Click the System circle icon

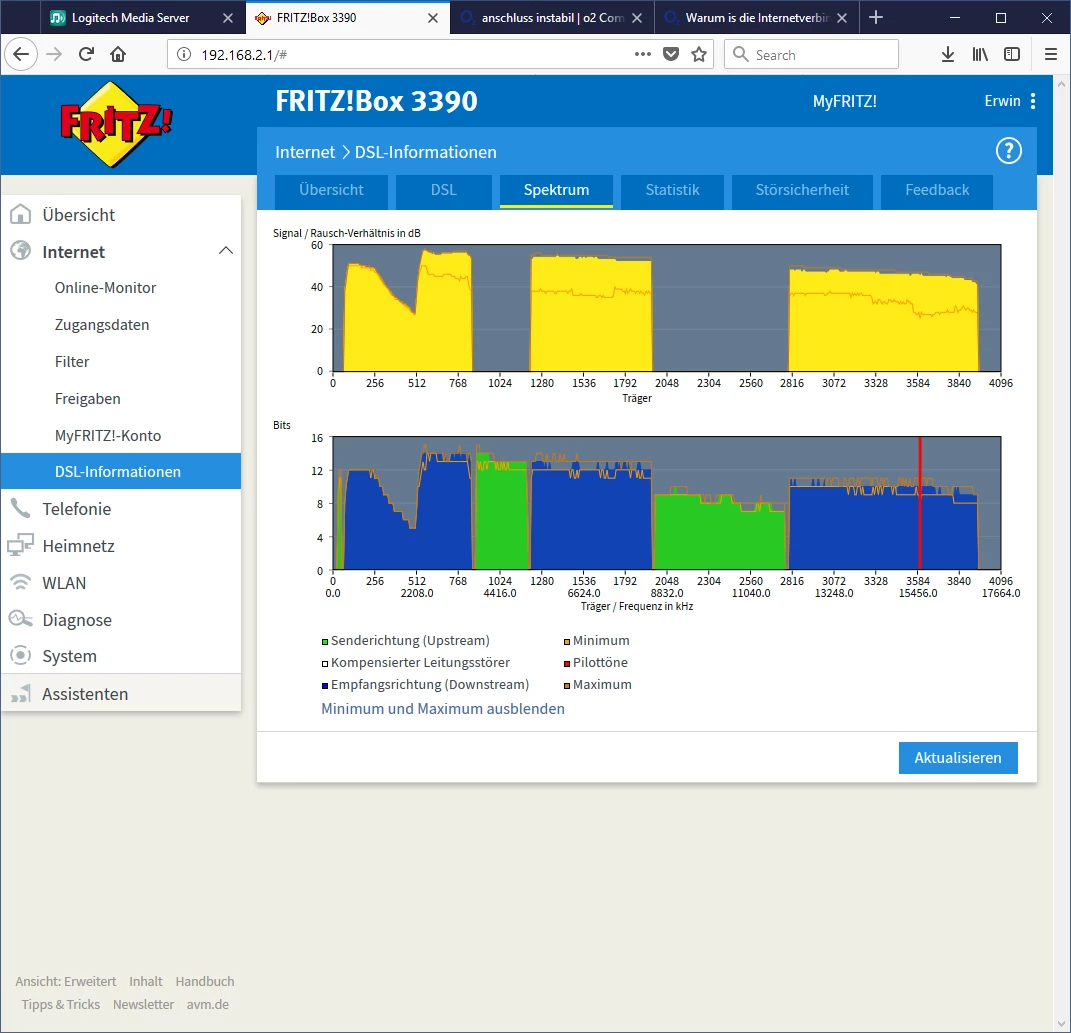tap(20, 655)
